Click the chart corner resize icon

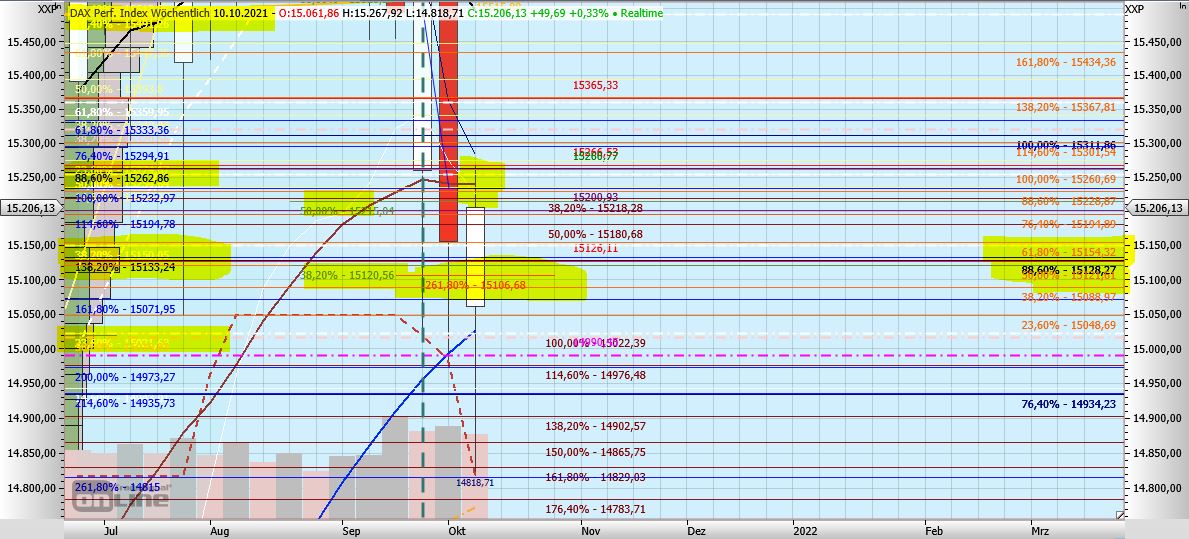coord(1119,515)
